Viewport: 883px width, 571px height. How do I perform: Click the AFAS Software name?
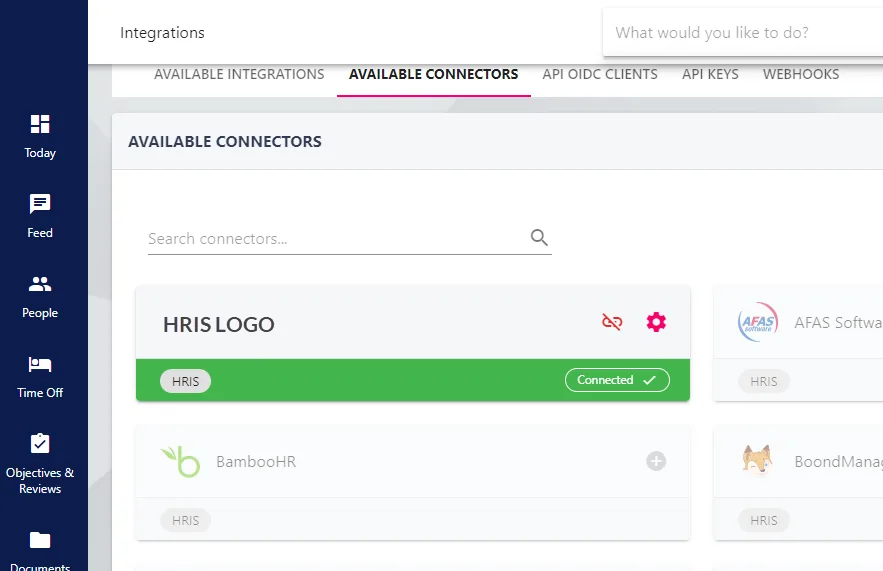coord(838,323)
